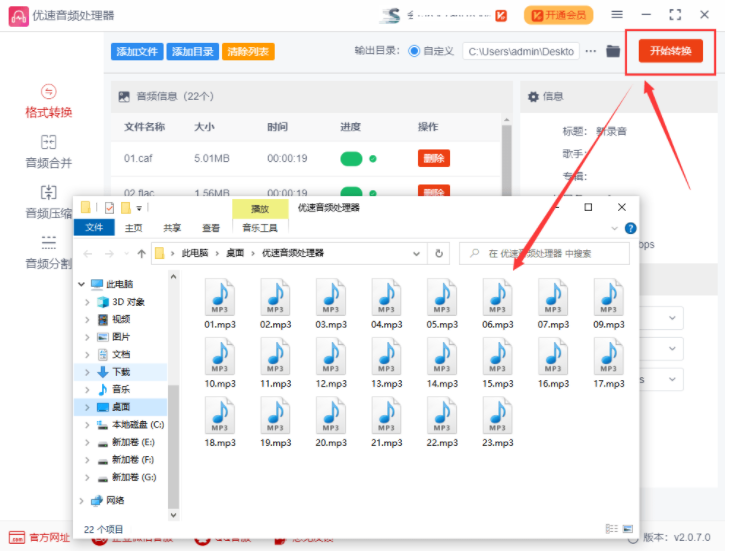Click the three-dots browse output path button
Viewport: 733px width, 551px height.
(591, 51)
